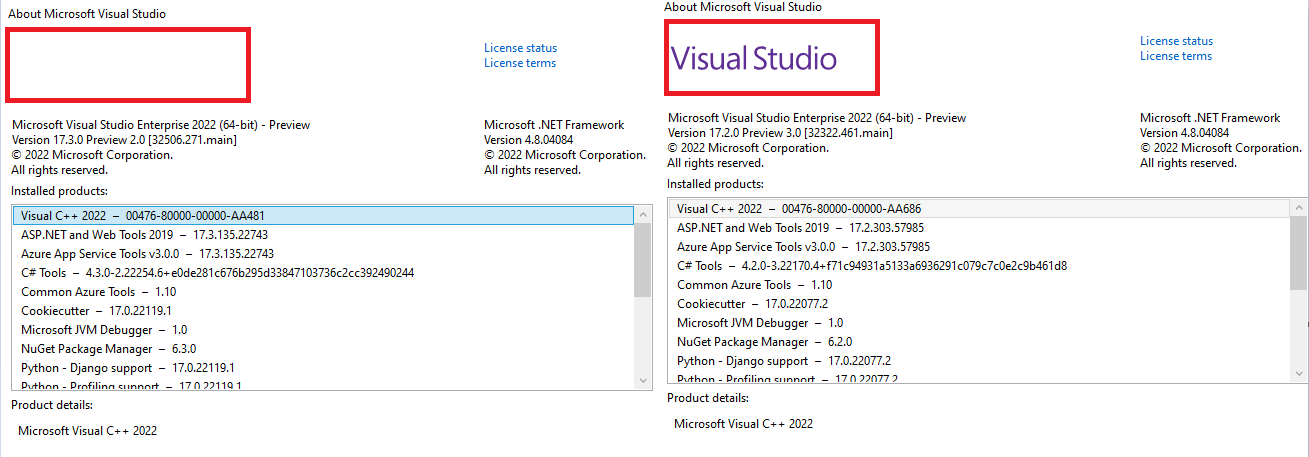This screenshot has height=457, width=1309.
Task: Click Installed products label in 17.3.0 dialog
Action: 60,191
